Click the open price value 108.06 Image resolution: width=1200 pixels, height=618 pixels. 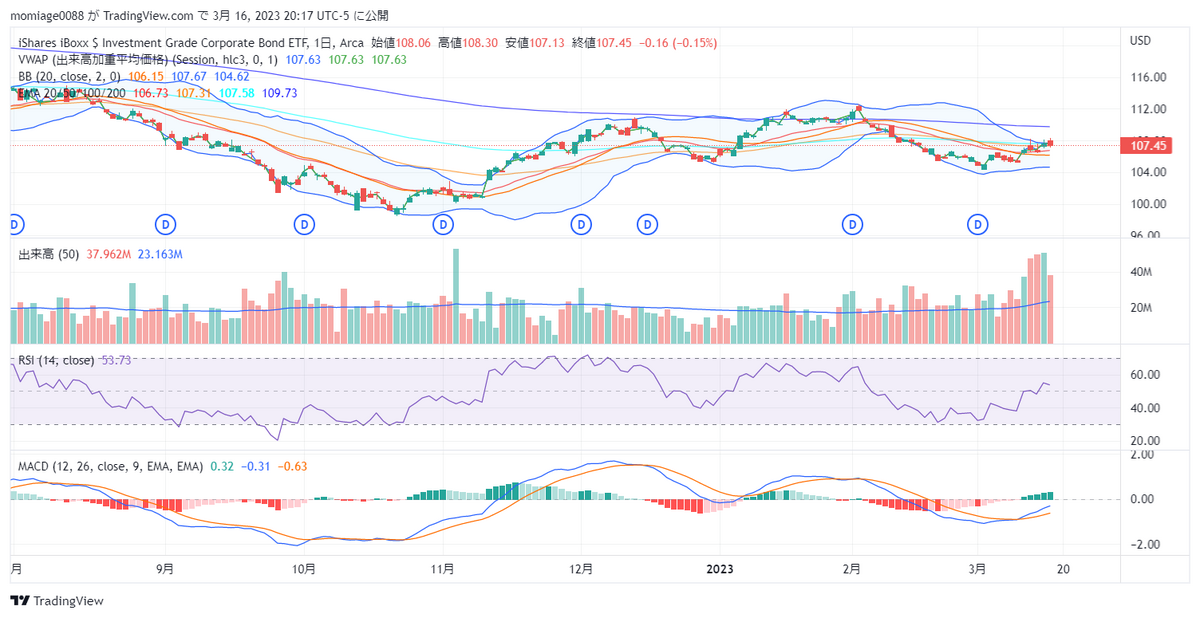pos(413,44)
